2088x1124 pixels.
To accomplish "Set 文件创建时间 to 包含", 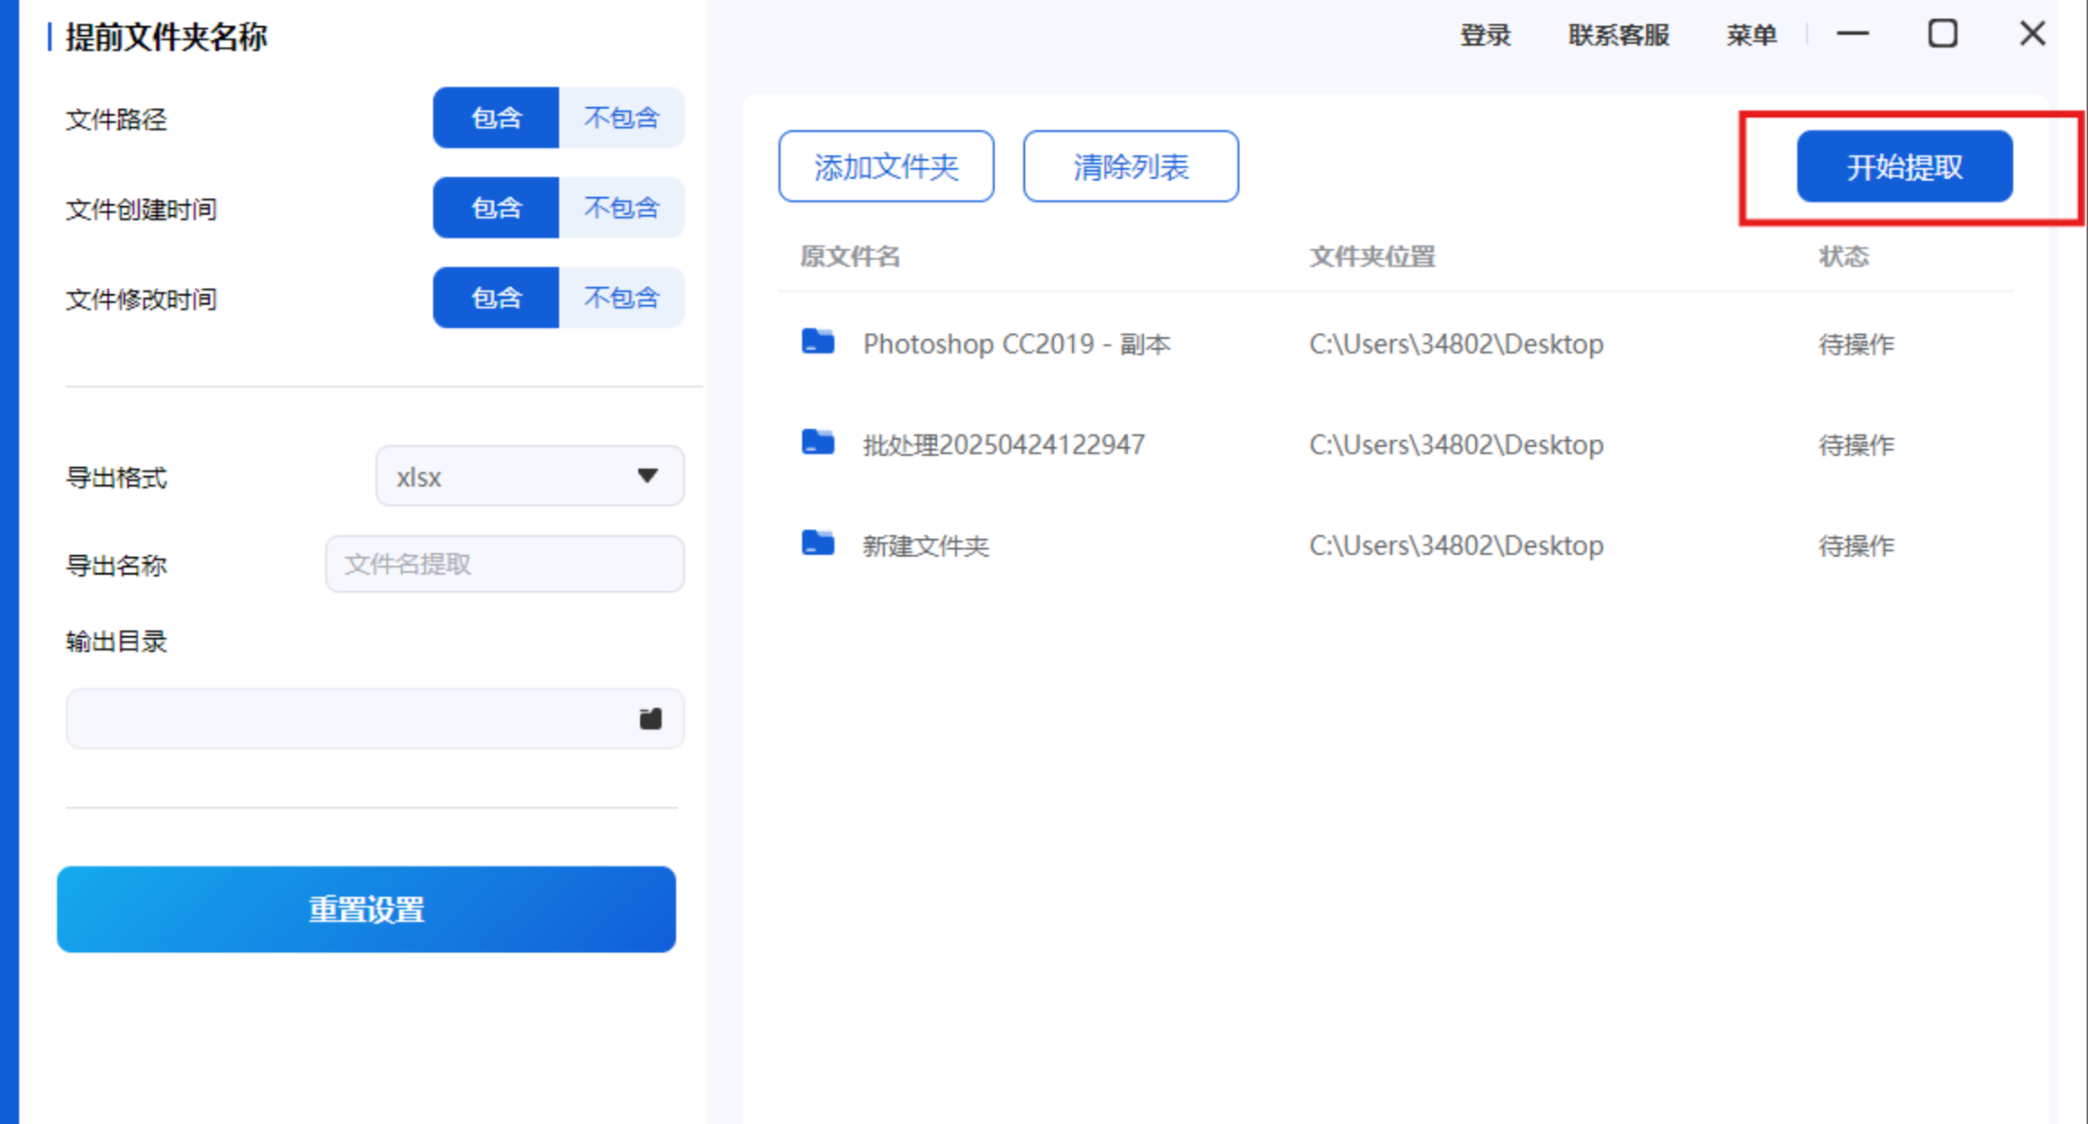I will pyautogui.click(x=496, y=208).
